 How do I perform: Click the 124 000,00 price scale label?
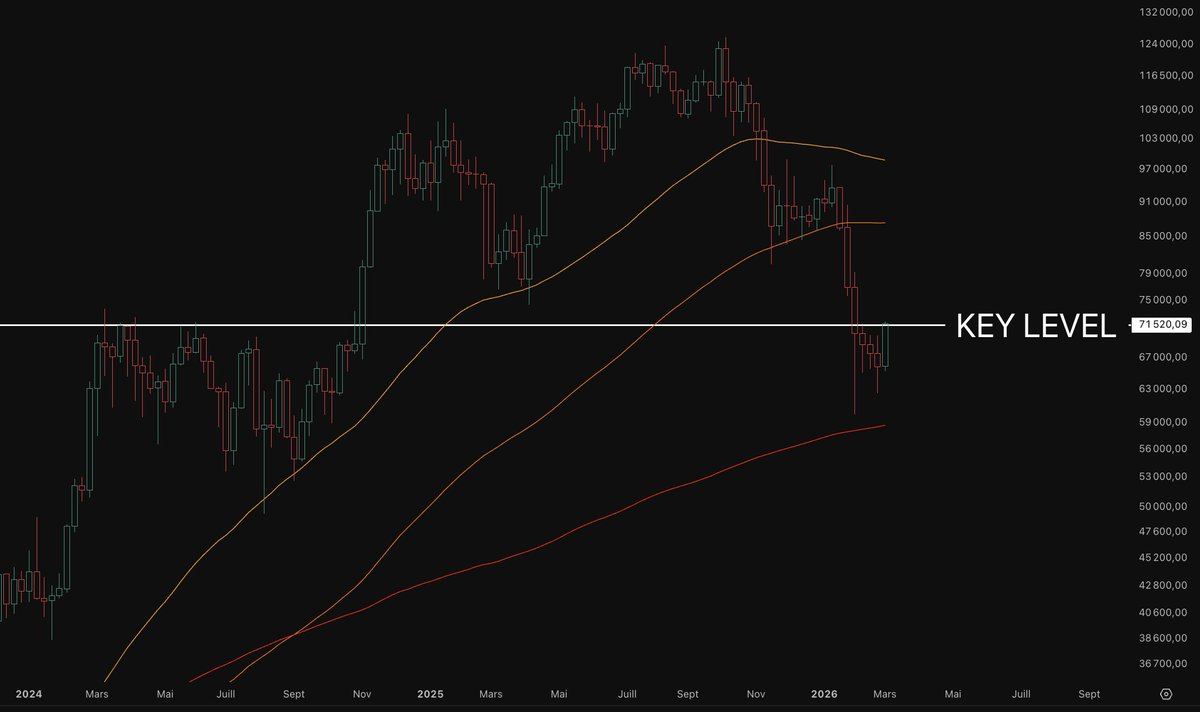[x=1164, y=44]
